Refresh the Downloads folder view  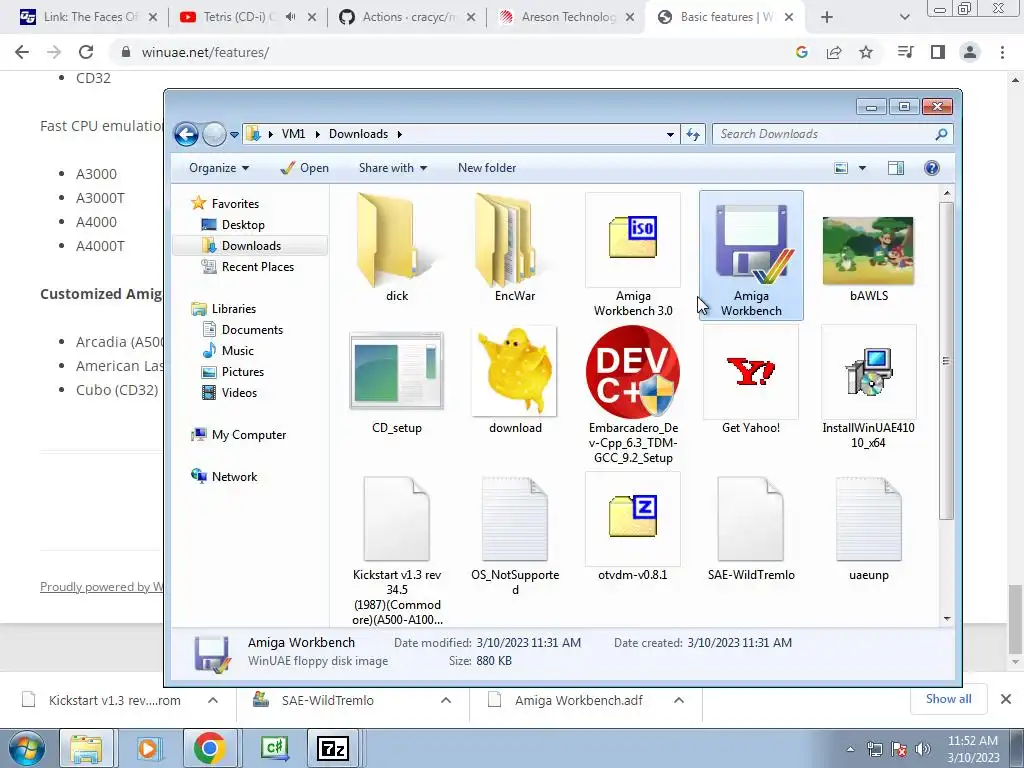tap(693, 135)
